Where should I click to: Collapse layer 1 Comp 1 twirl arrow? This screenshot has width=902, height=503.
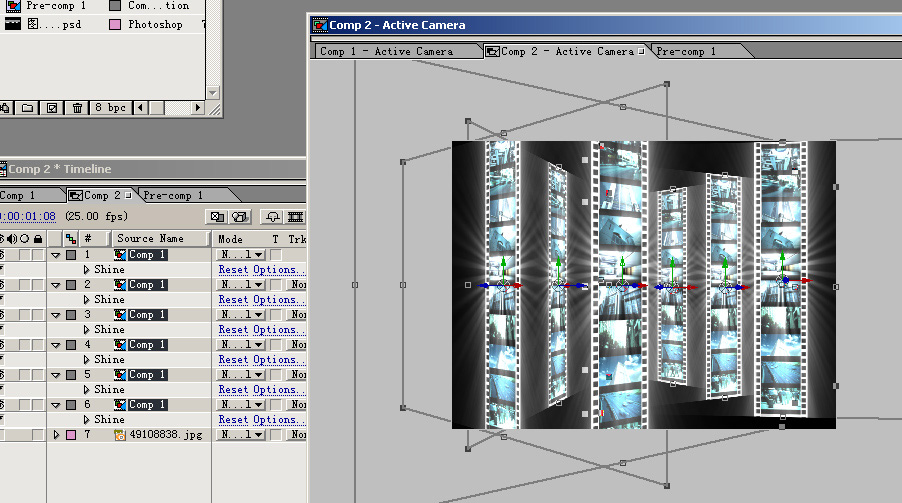pyautogui.click(x=56, y=255)
